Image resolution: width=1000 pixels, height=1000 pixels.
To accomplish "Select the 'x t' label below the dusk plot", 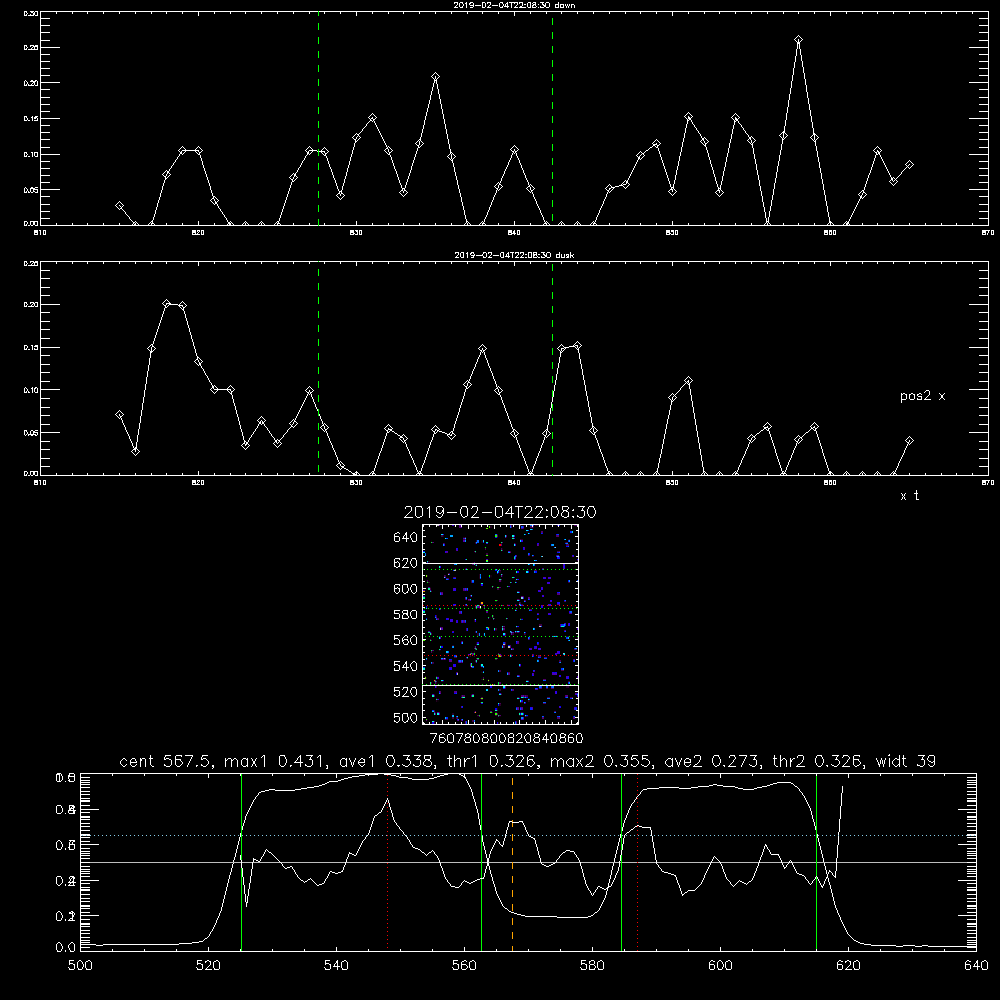I will click(909, 496).
